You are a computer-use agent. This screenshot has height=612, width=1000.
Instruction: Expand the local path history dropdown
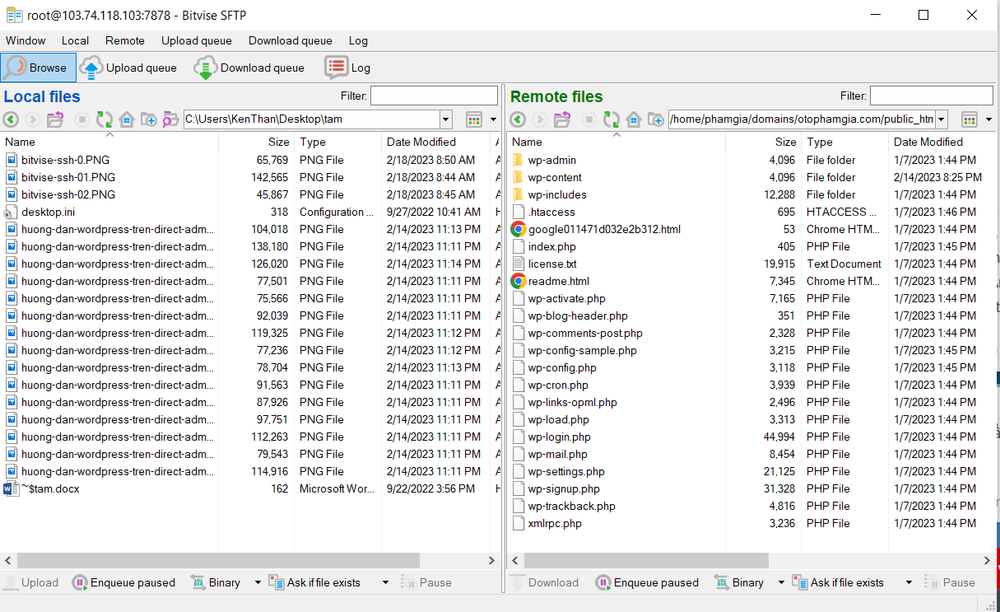[x=446, y=120]
